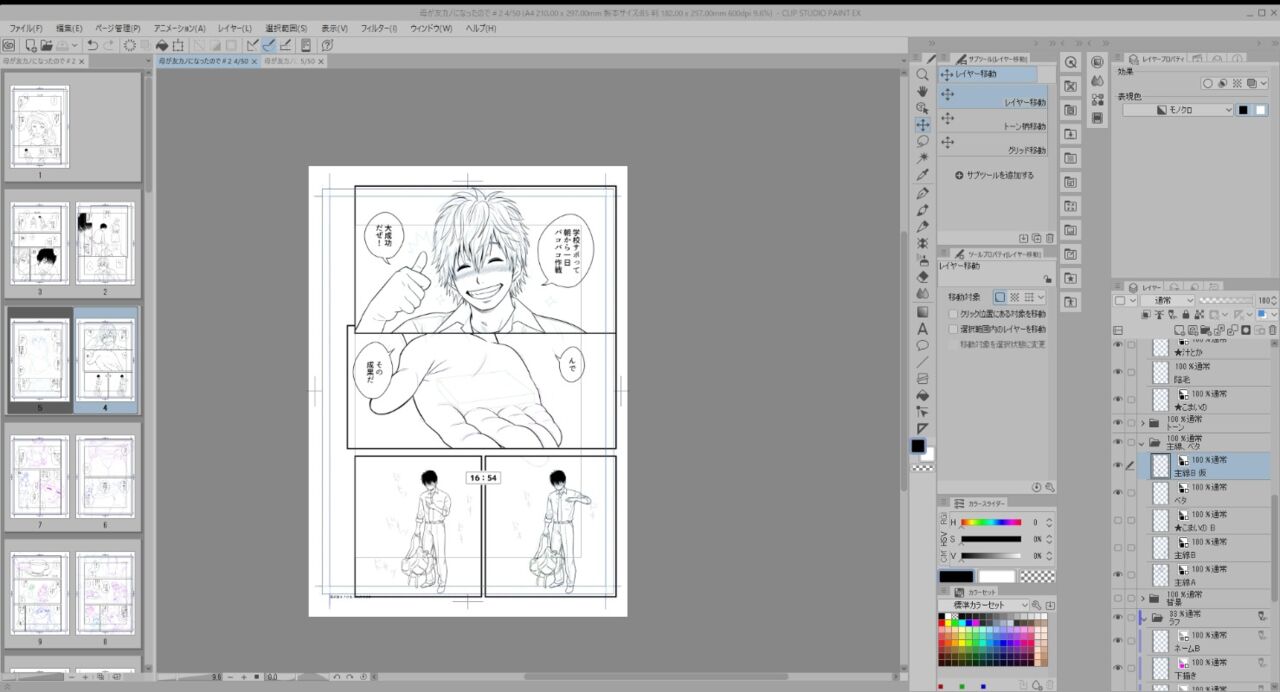Open the レイヤー(L) menu
The width and height of the screenshot is (1280, 692).
tap(235, 28)
